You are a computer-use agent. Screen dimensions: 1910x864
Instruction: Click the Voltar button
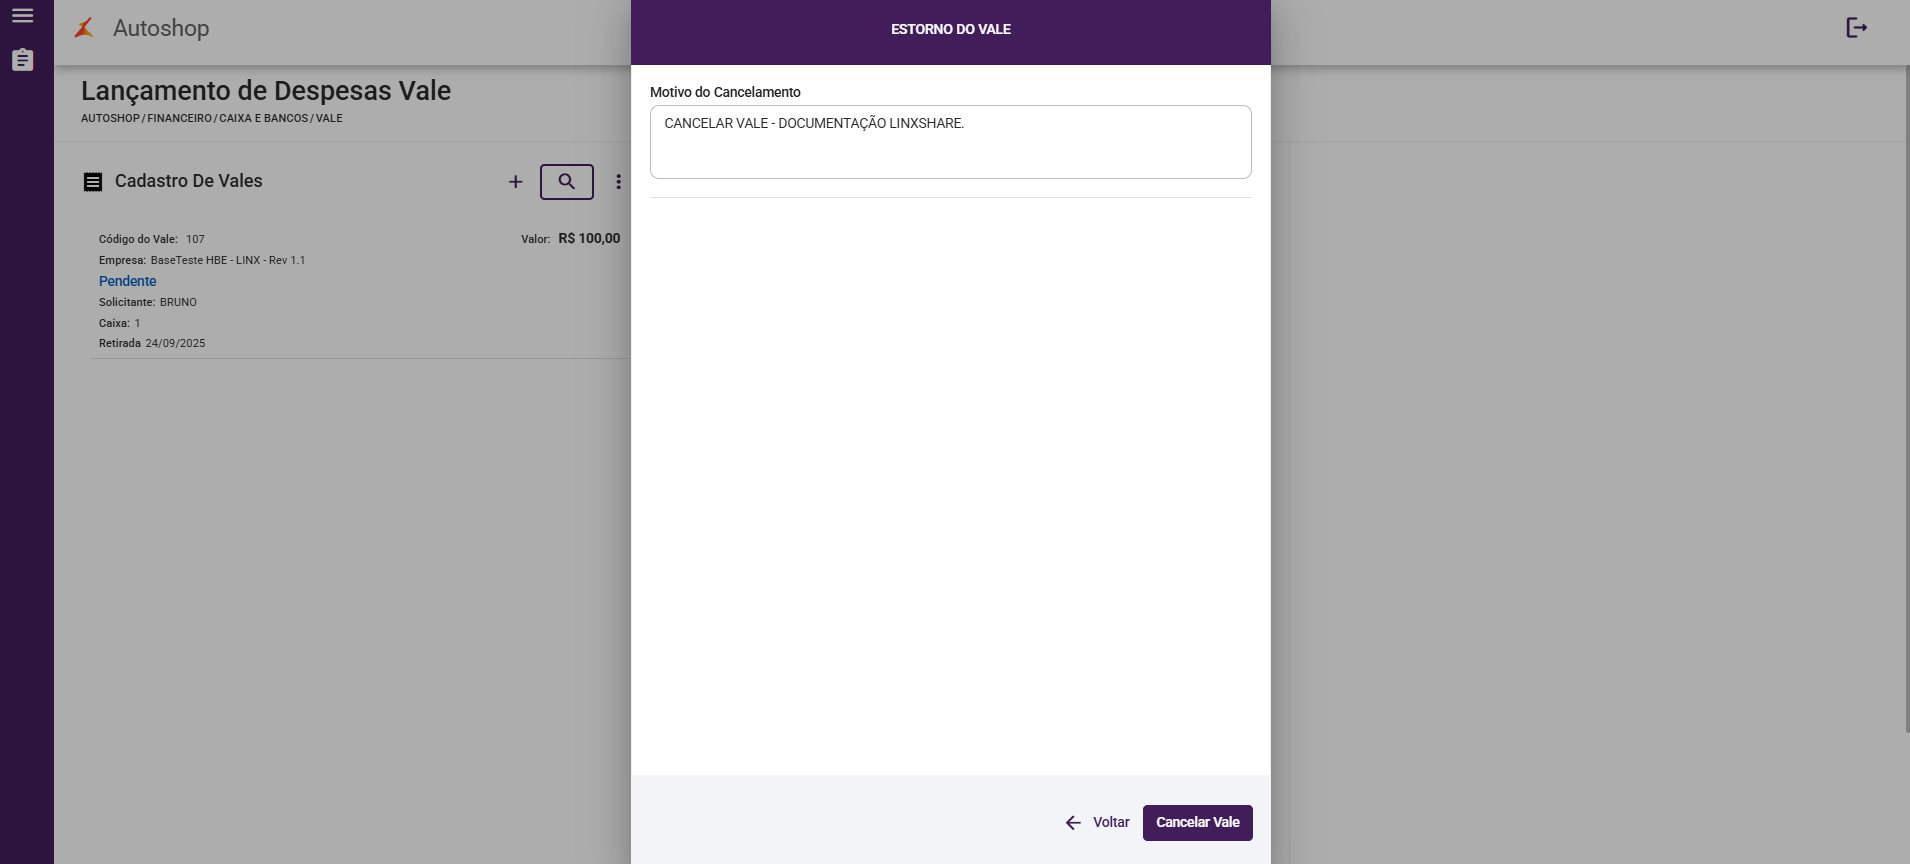pyautogui.click(x=1098, y=823)
